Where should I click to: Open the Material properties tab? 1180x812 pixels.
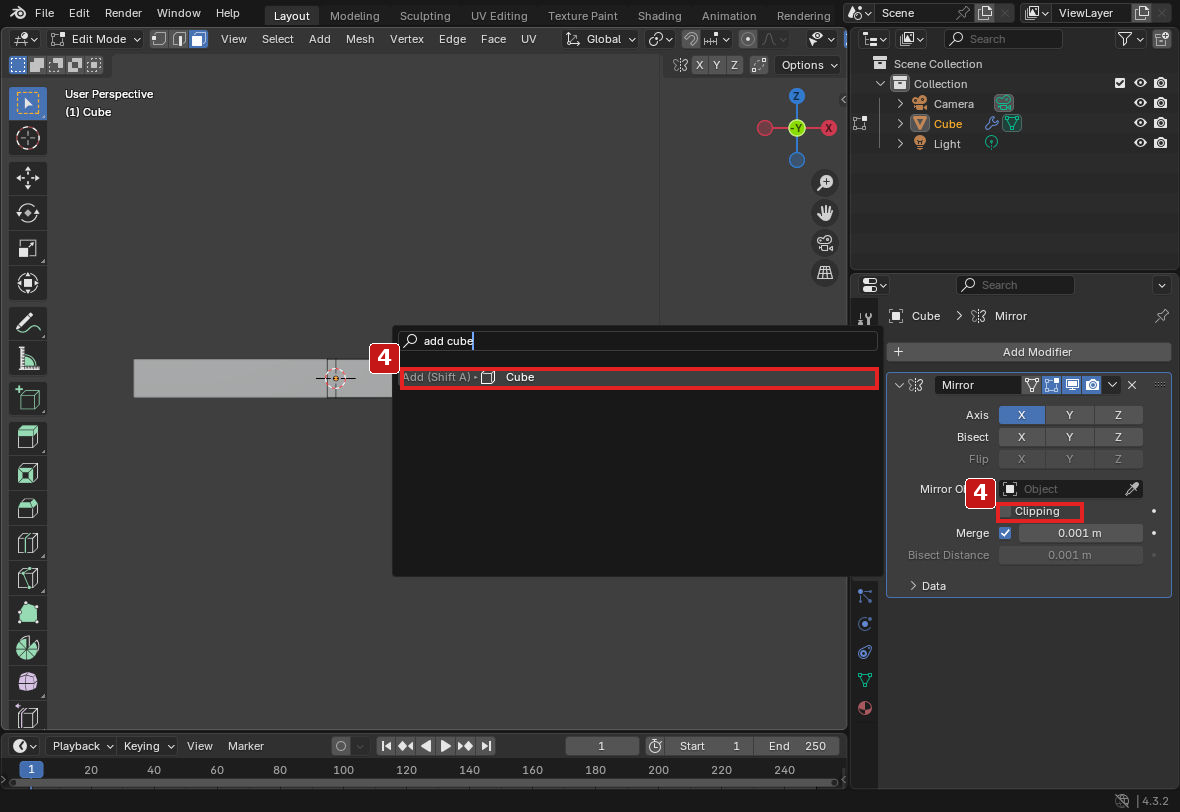[x=865, y=708]
